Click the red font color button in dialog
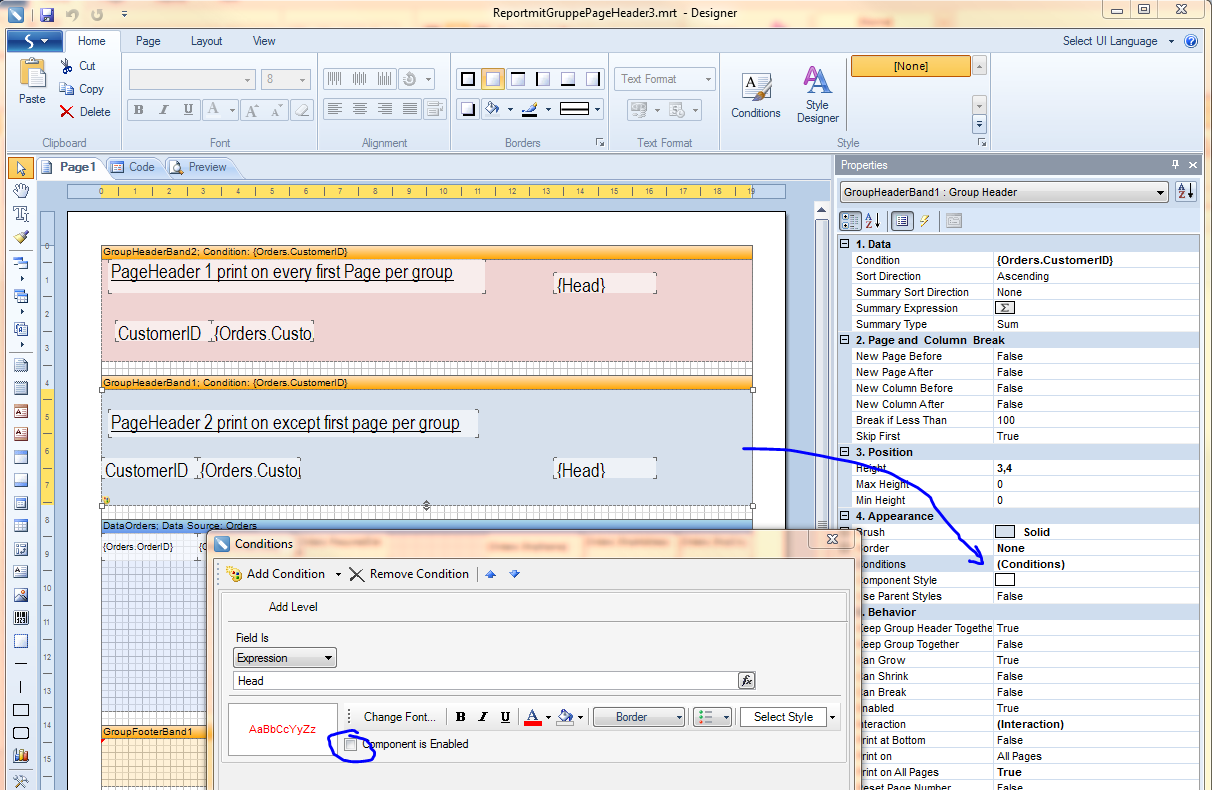1212x790 pixels. pos(532,717)
